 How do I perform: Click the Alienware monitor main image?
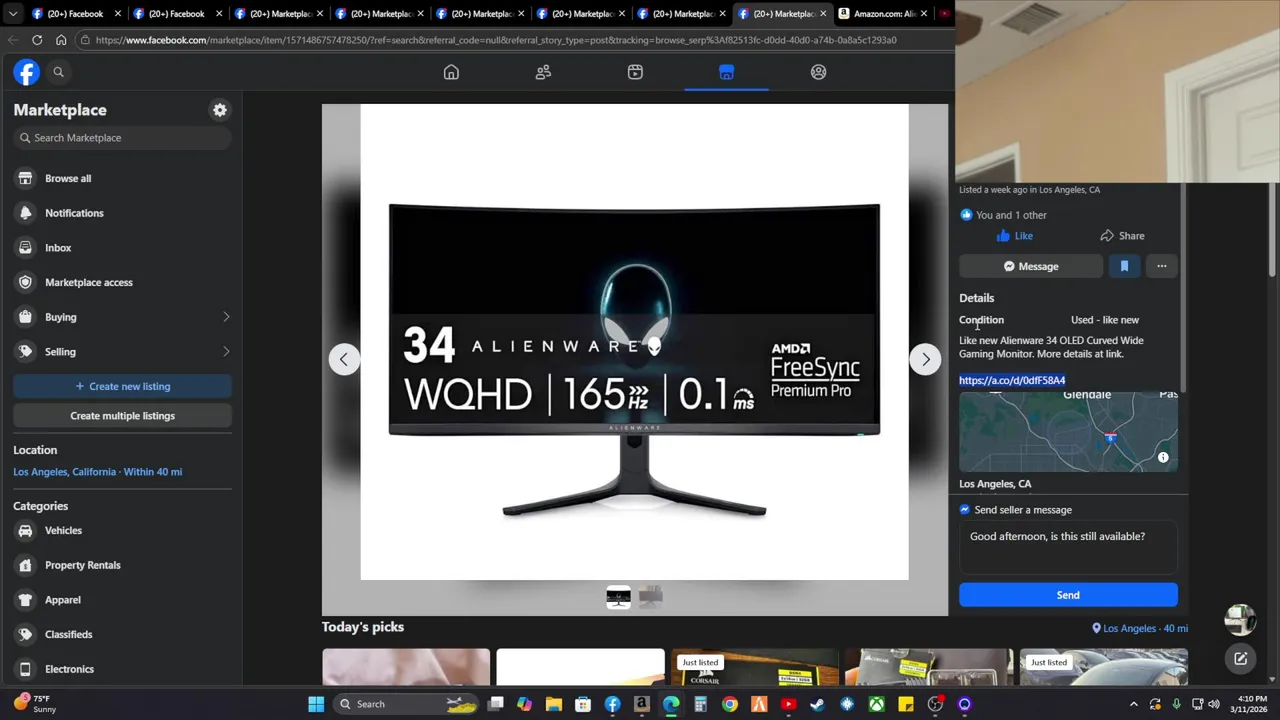click(634, 342)
